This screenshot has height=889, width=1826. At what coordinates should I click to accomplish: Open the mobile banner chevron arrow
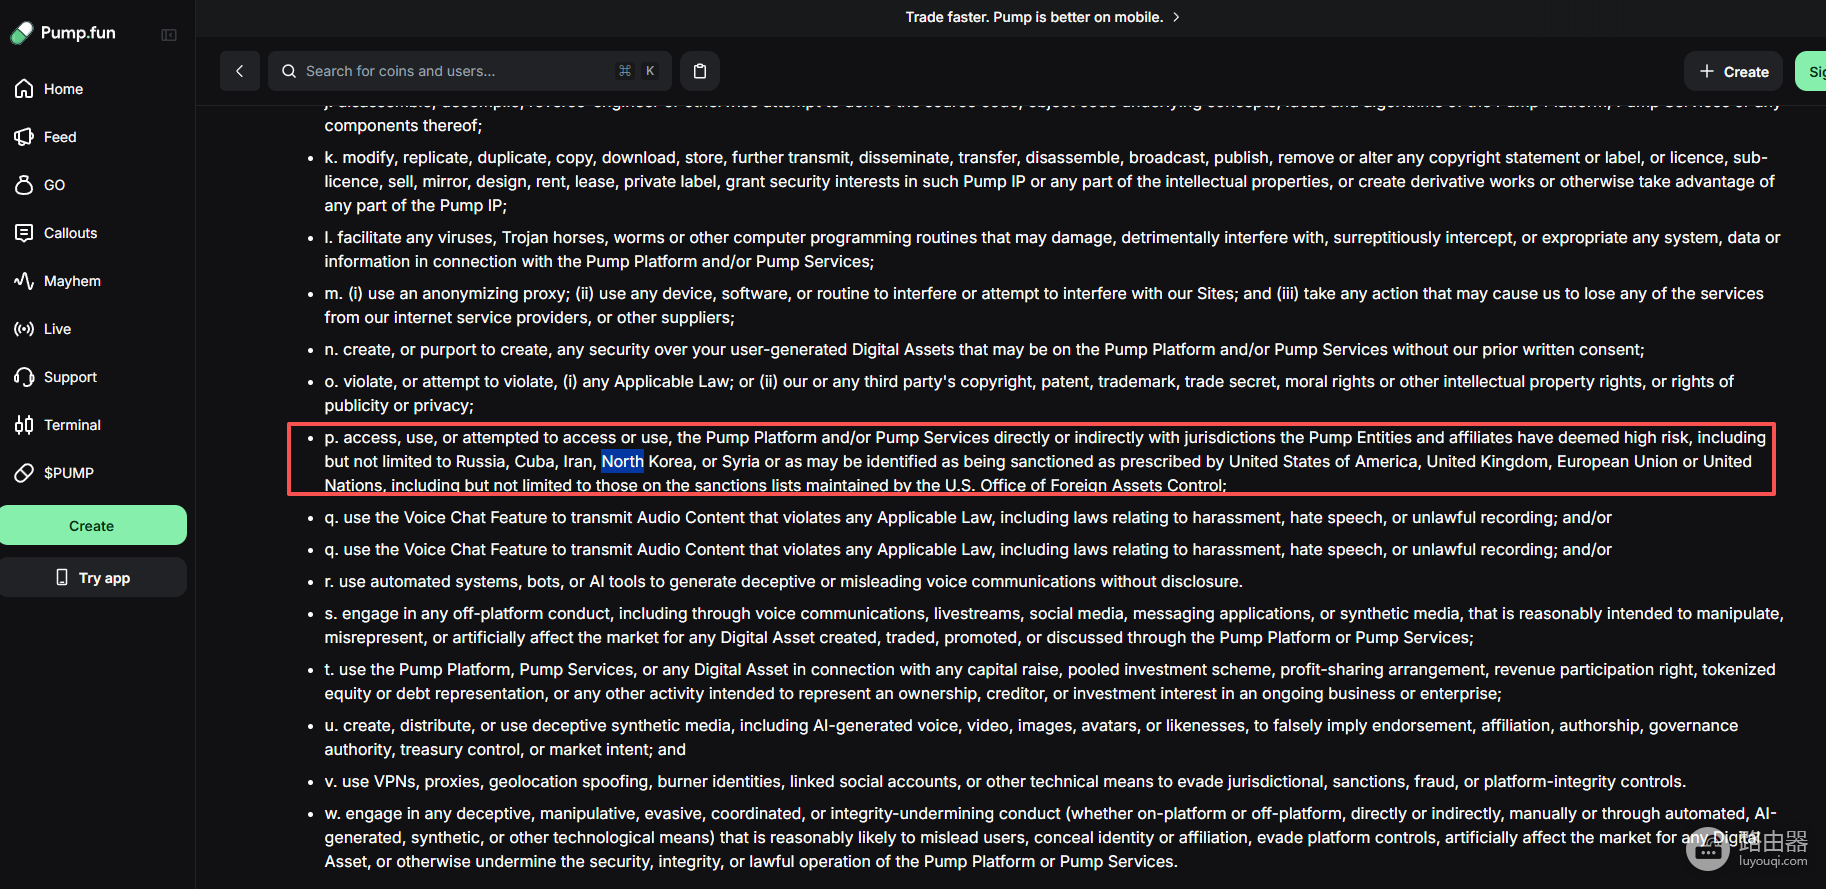point(1177,17)
